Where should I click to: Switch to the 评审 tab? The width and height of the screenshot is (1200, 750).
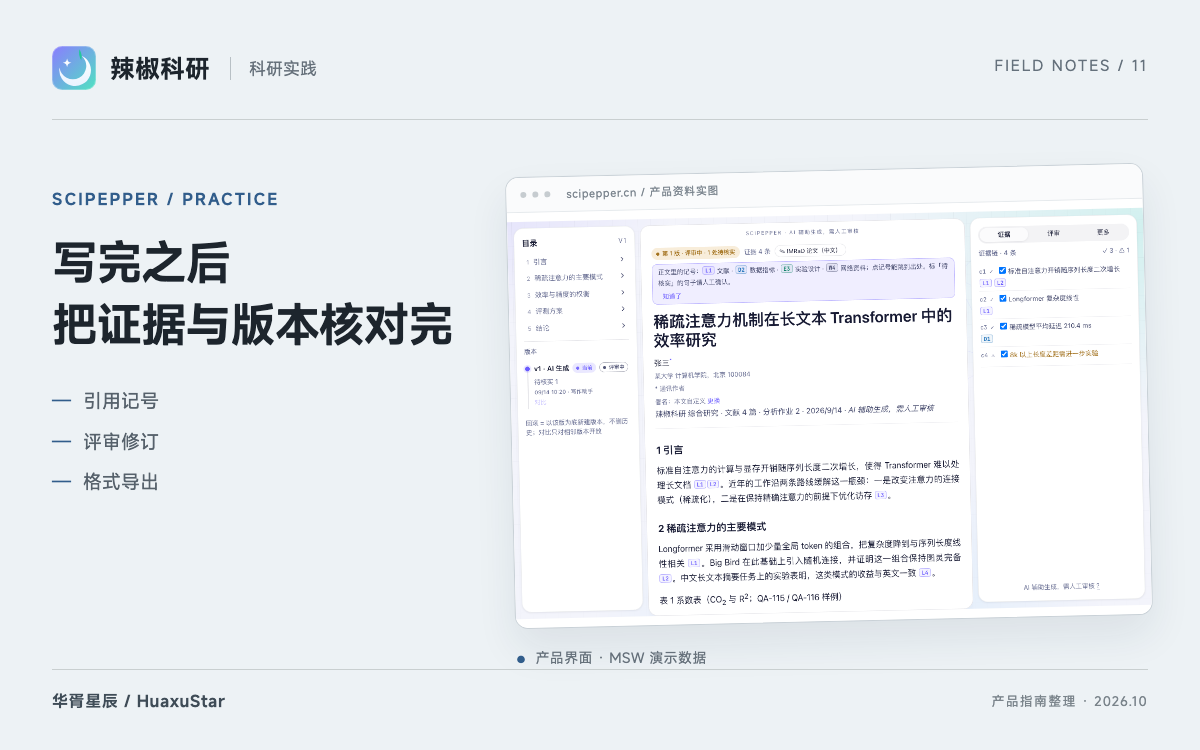pyautogui.click(x=1053, y=233)
